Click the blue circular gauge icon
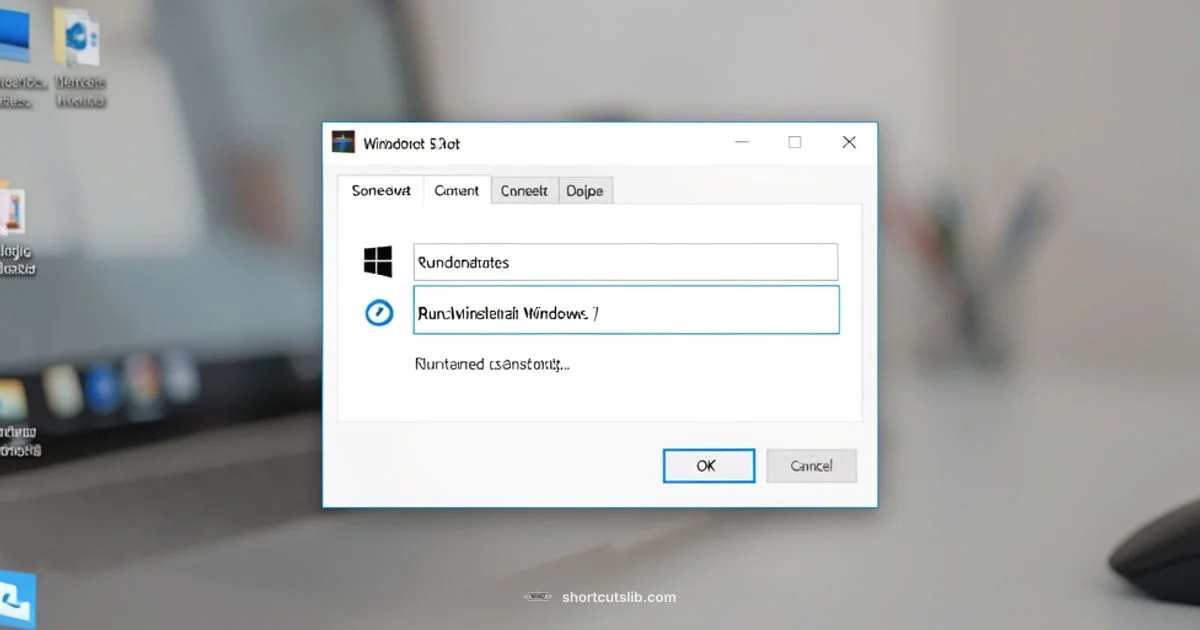The image size is (1200, 630). (x=379, y=313)
